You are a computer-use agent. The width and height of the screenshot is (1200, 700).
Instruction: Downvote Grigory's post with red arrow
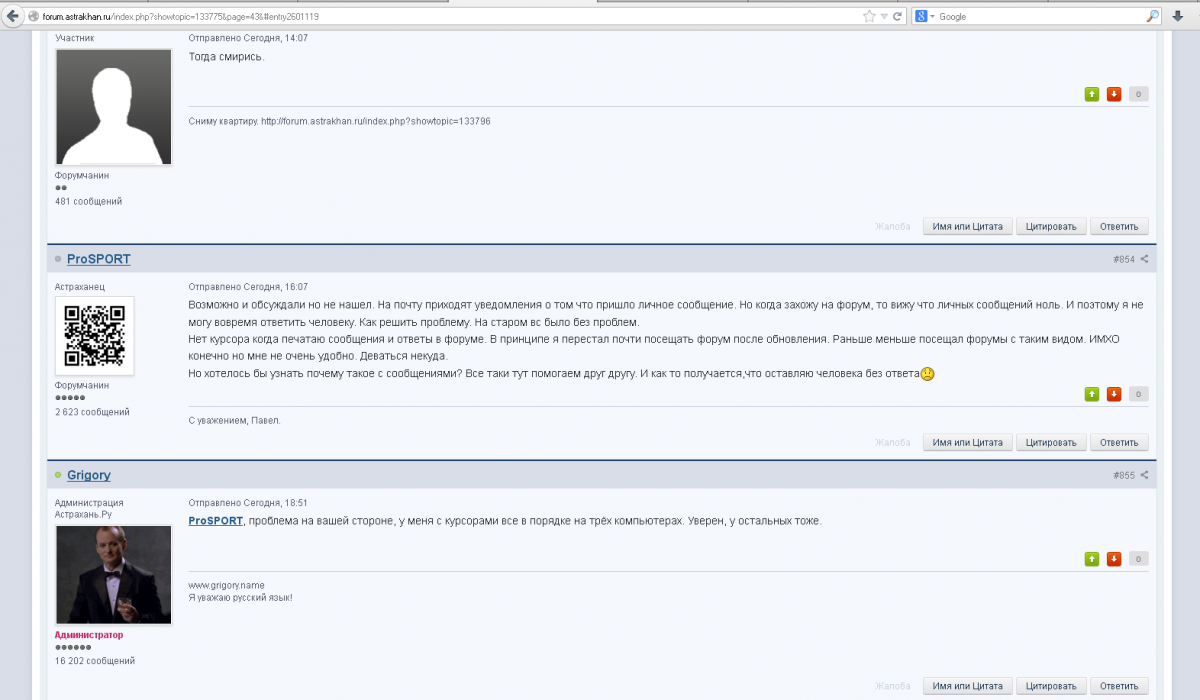[x=1114, y=558]
